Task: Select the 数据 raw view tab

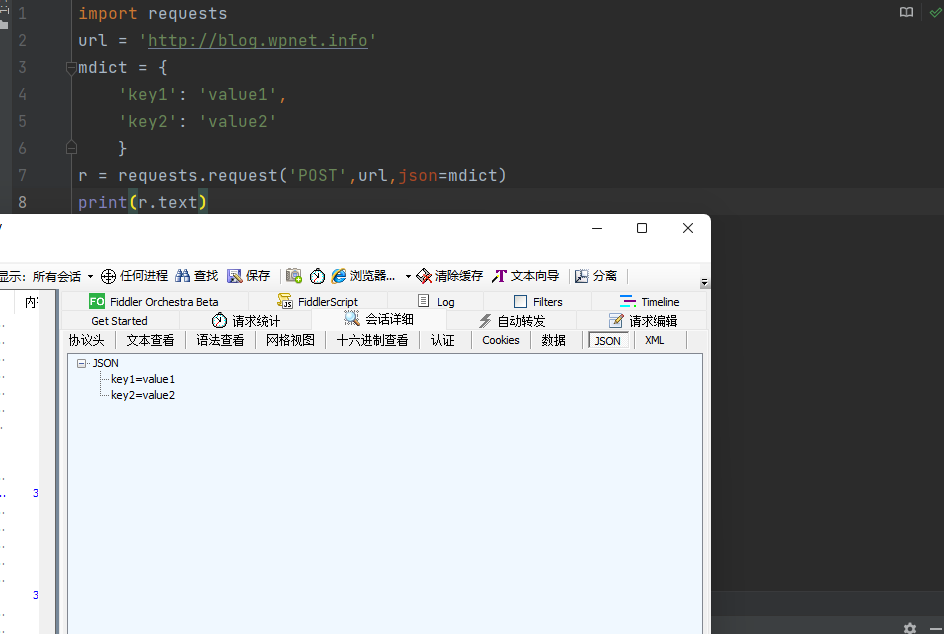Action: (553, 340)
